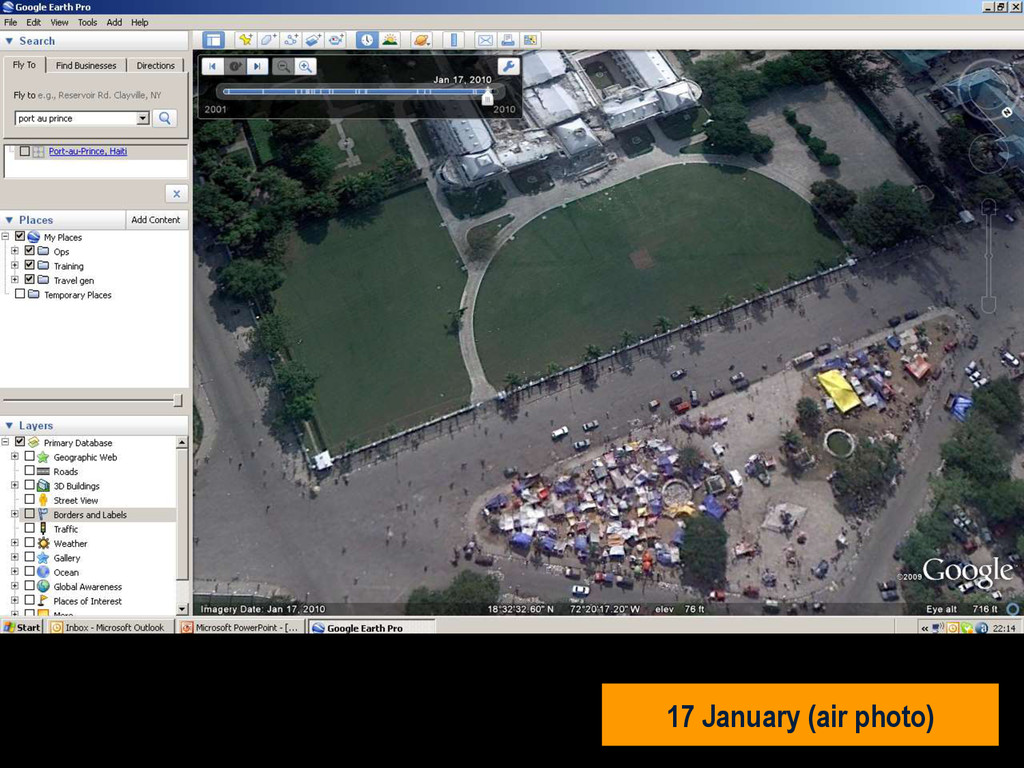This screenshot has height=768, width=1024.
Task: Record a tour using the camera icon
Action: (x=336, y=40)
